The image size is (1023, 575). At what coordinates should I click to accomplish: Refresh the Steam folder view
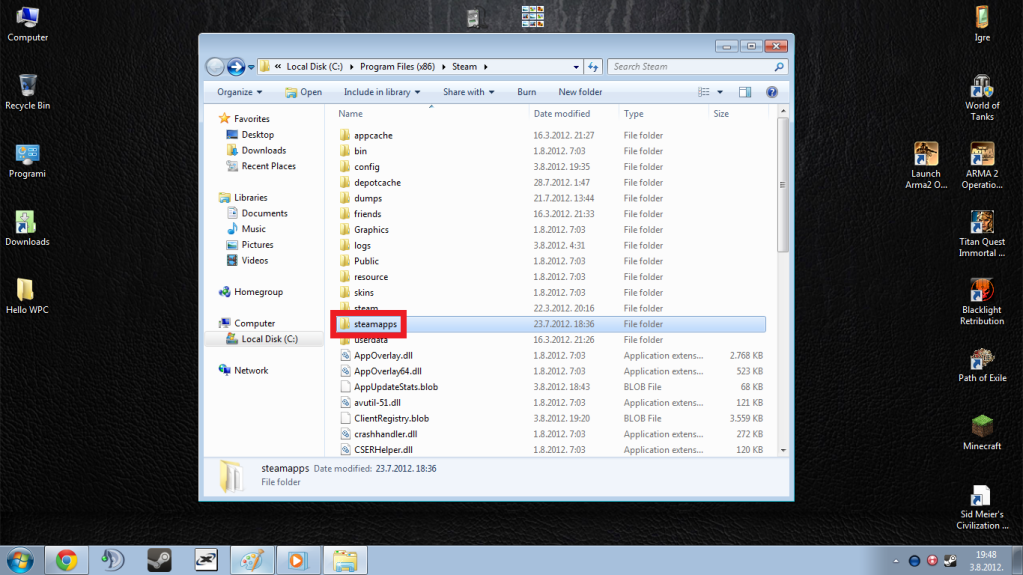[x=592, y=67]
